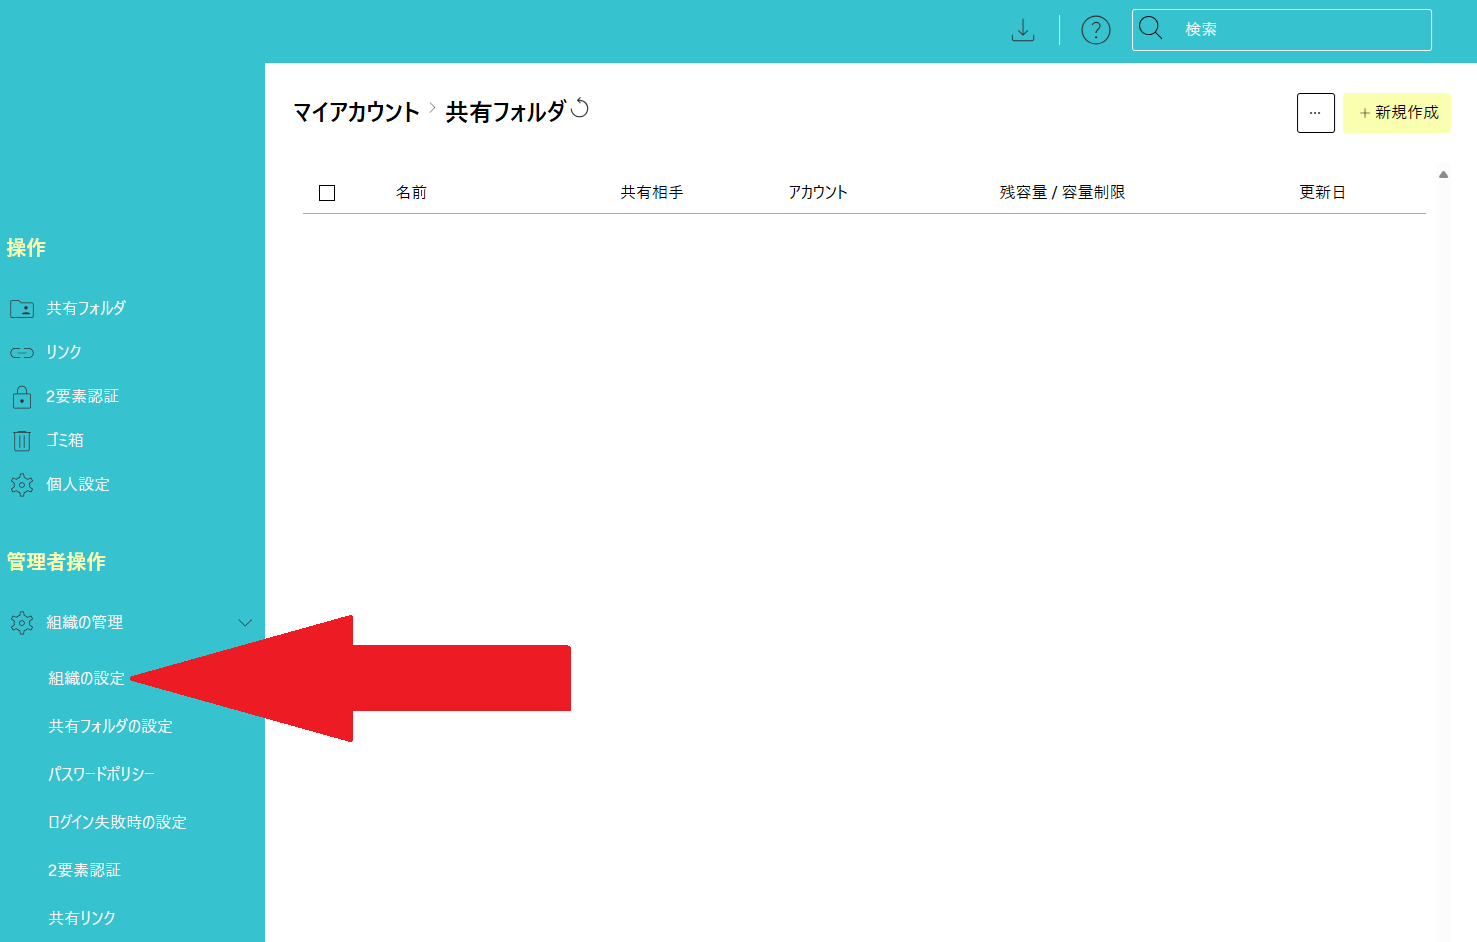Click the 2要素認証 lock icon in sidebar
The image size is (1477, 942).
click(x=21, y=397)
